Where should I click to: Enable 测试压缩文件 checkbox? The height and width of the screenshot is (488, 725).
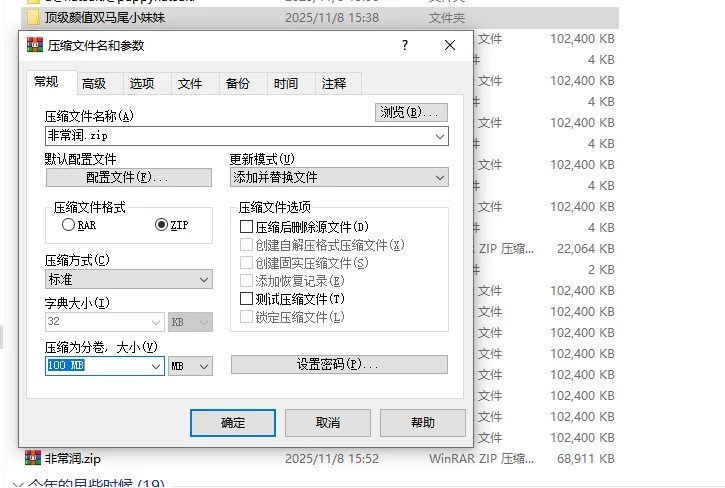247,299
